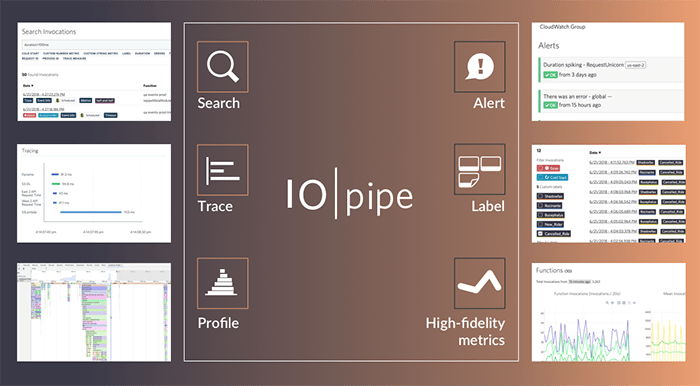
Task: Open the Duration spiking - RequestUnicorn alert
Action: click(583, 65)
